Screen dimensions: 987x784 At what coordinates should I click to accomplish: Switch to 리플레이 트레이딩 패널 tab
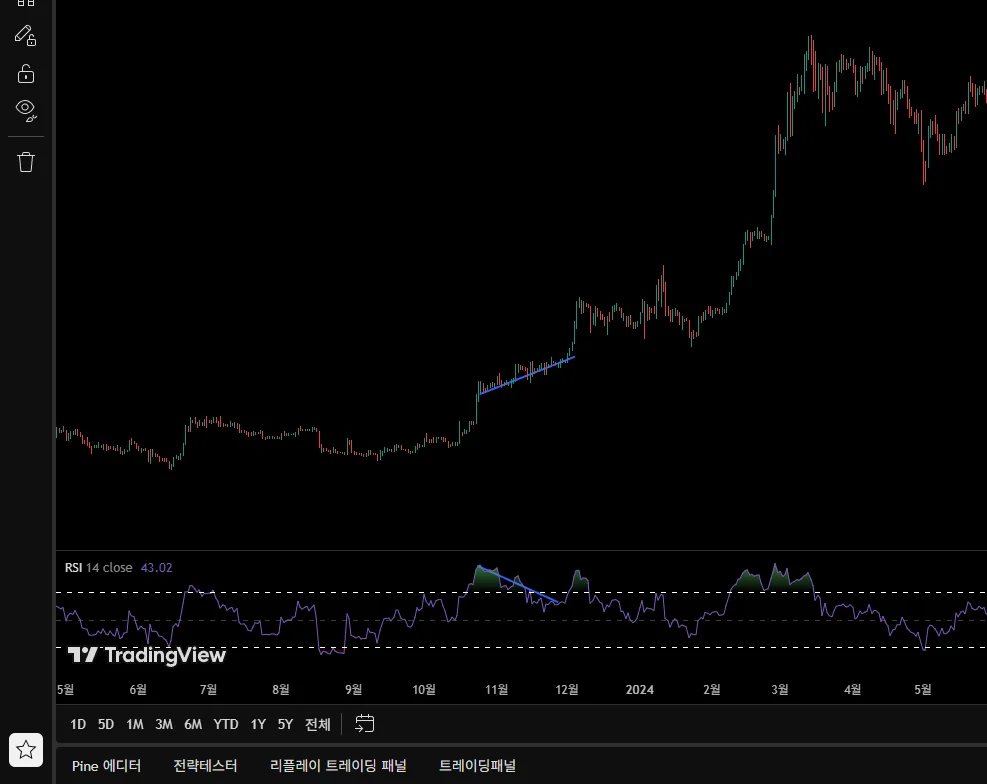pyautogui.click(x=338, y=766)
